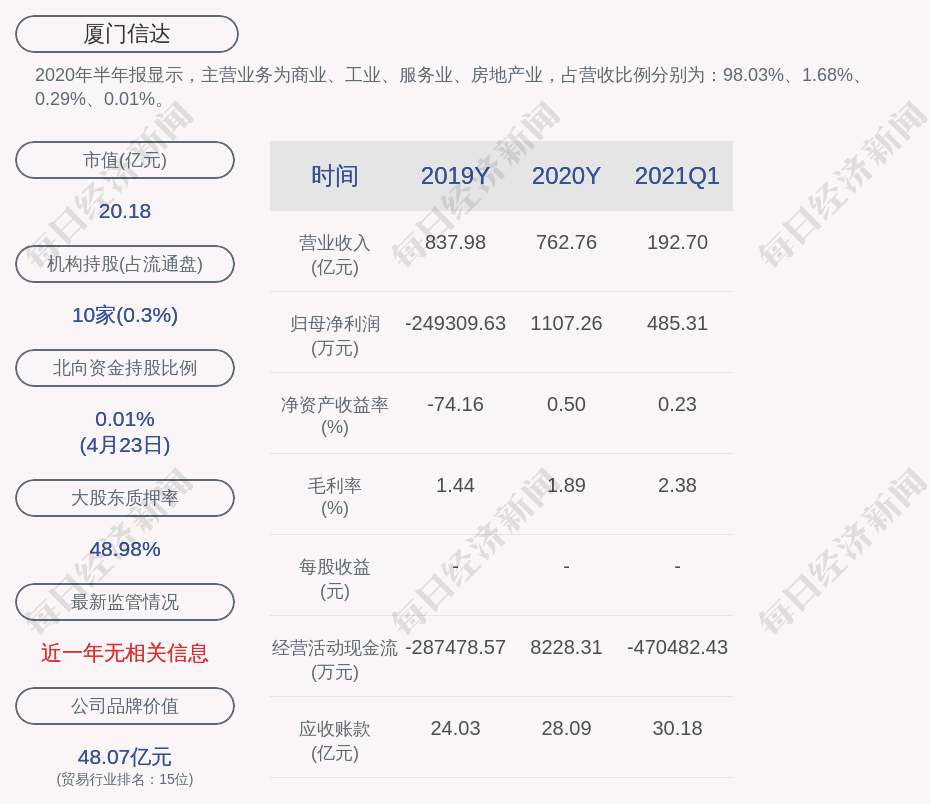Click net profit value 1107.26

tap(566, 324)
